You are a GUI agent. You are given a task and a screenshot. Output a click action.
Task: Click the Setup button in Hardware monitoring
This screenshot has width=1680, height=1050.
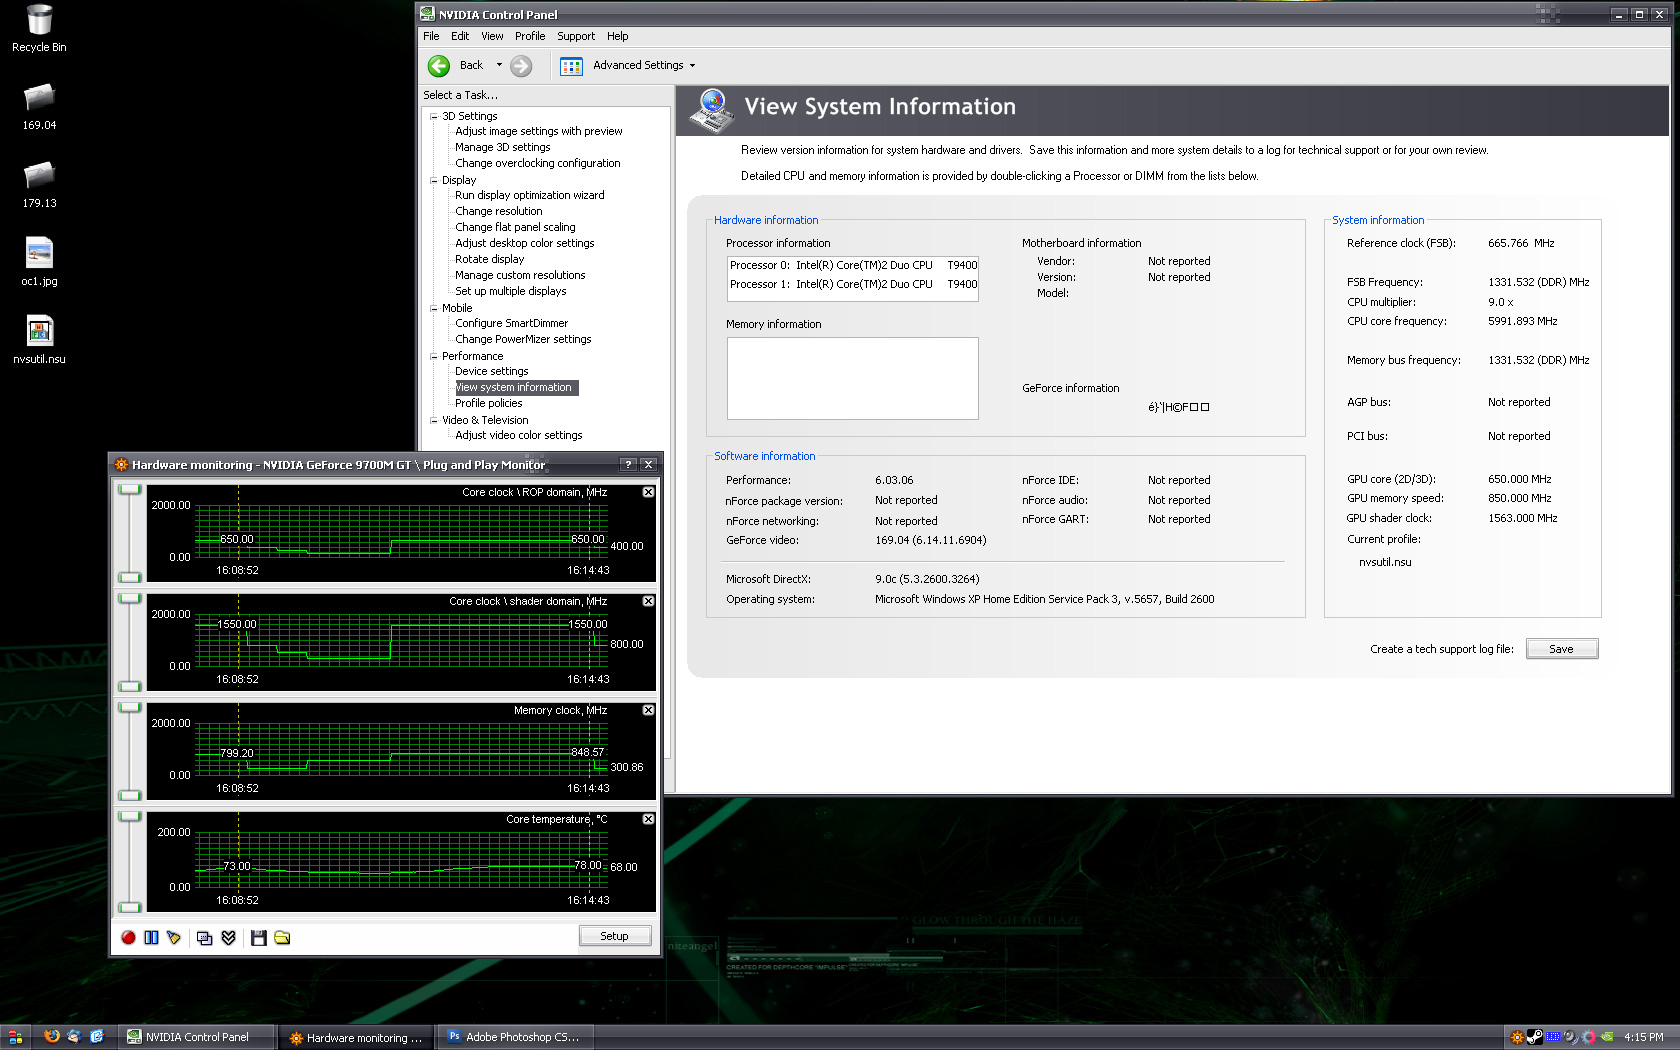click(x=615, y=936)
